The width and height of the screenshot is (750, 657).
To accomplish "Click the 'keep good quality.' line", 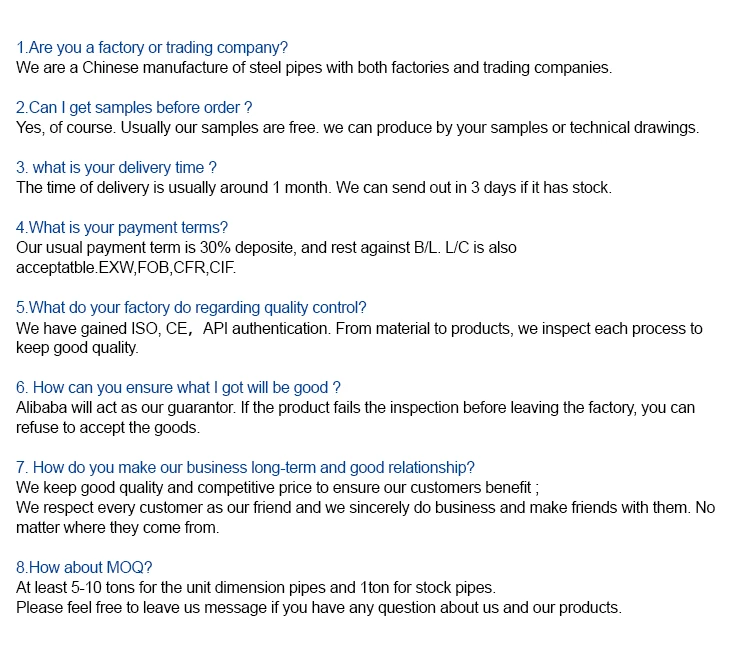I will click(x=77, y=348).
